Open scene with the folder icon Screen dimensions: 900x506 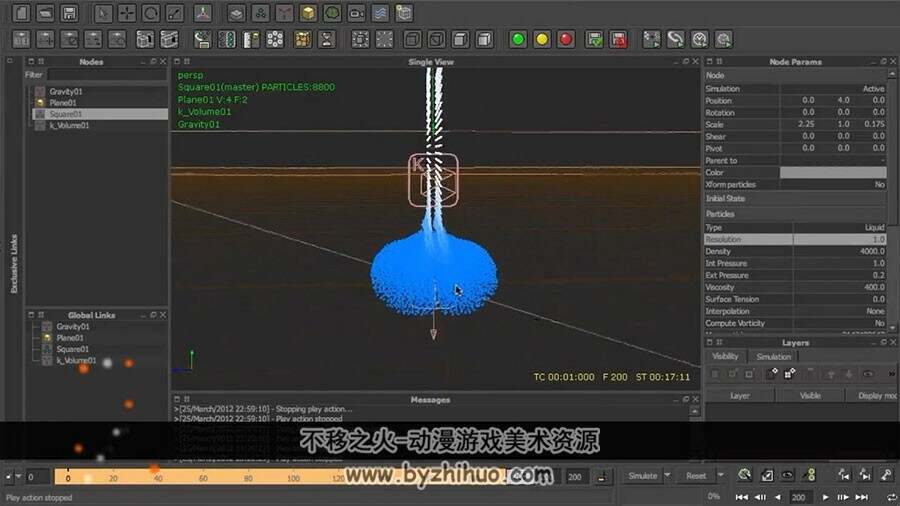click(x=45, y=13)
